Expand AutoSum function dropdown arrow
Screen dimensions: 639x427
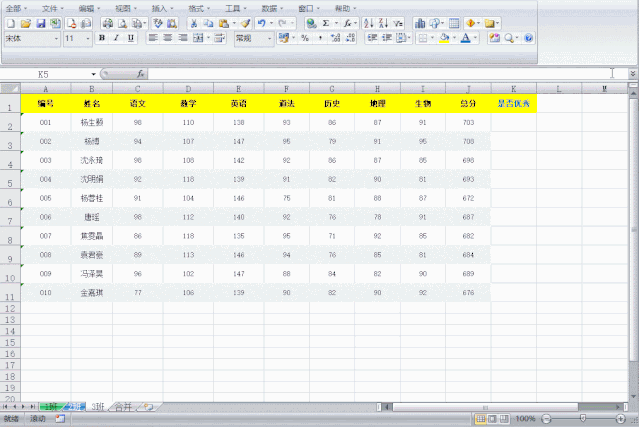(336, 24)
